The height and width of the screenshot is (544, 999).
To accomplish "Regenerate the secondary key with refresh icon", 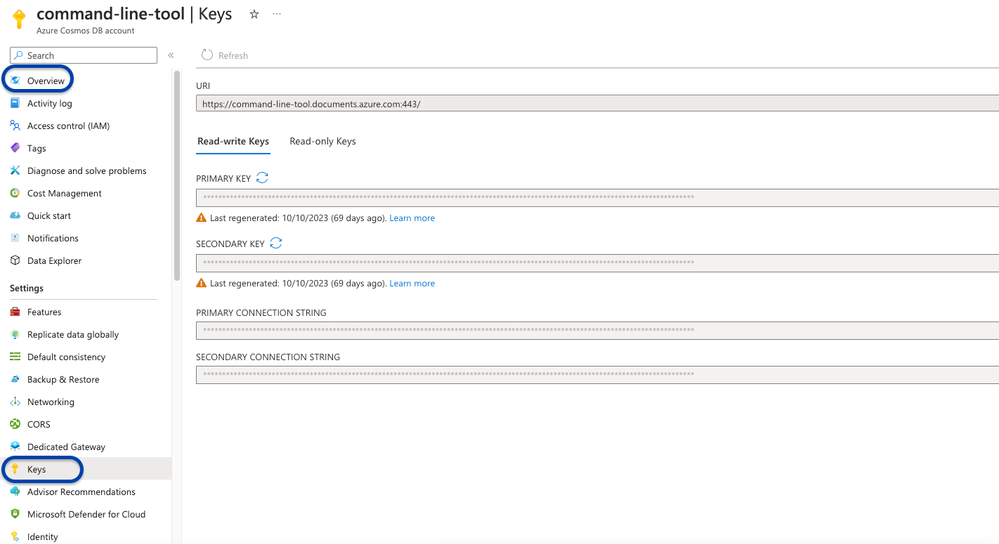I will (276, 243).
